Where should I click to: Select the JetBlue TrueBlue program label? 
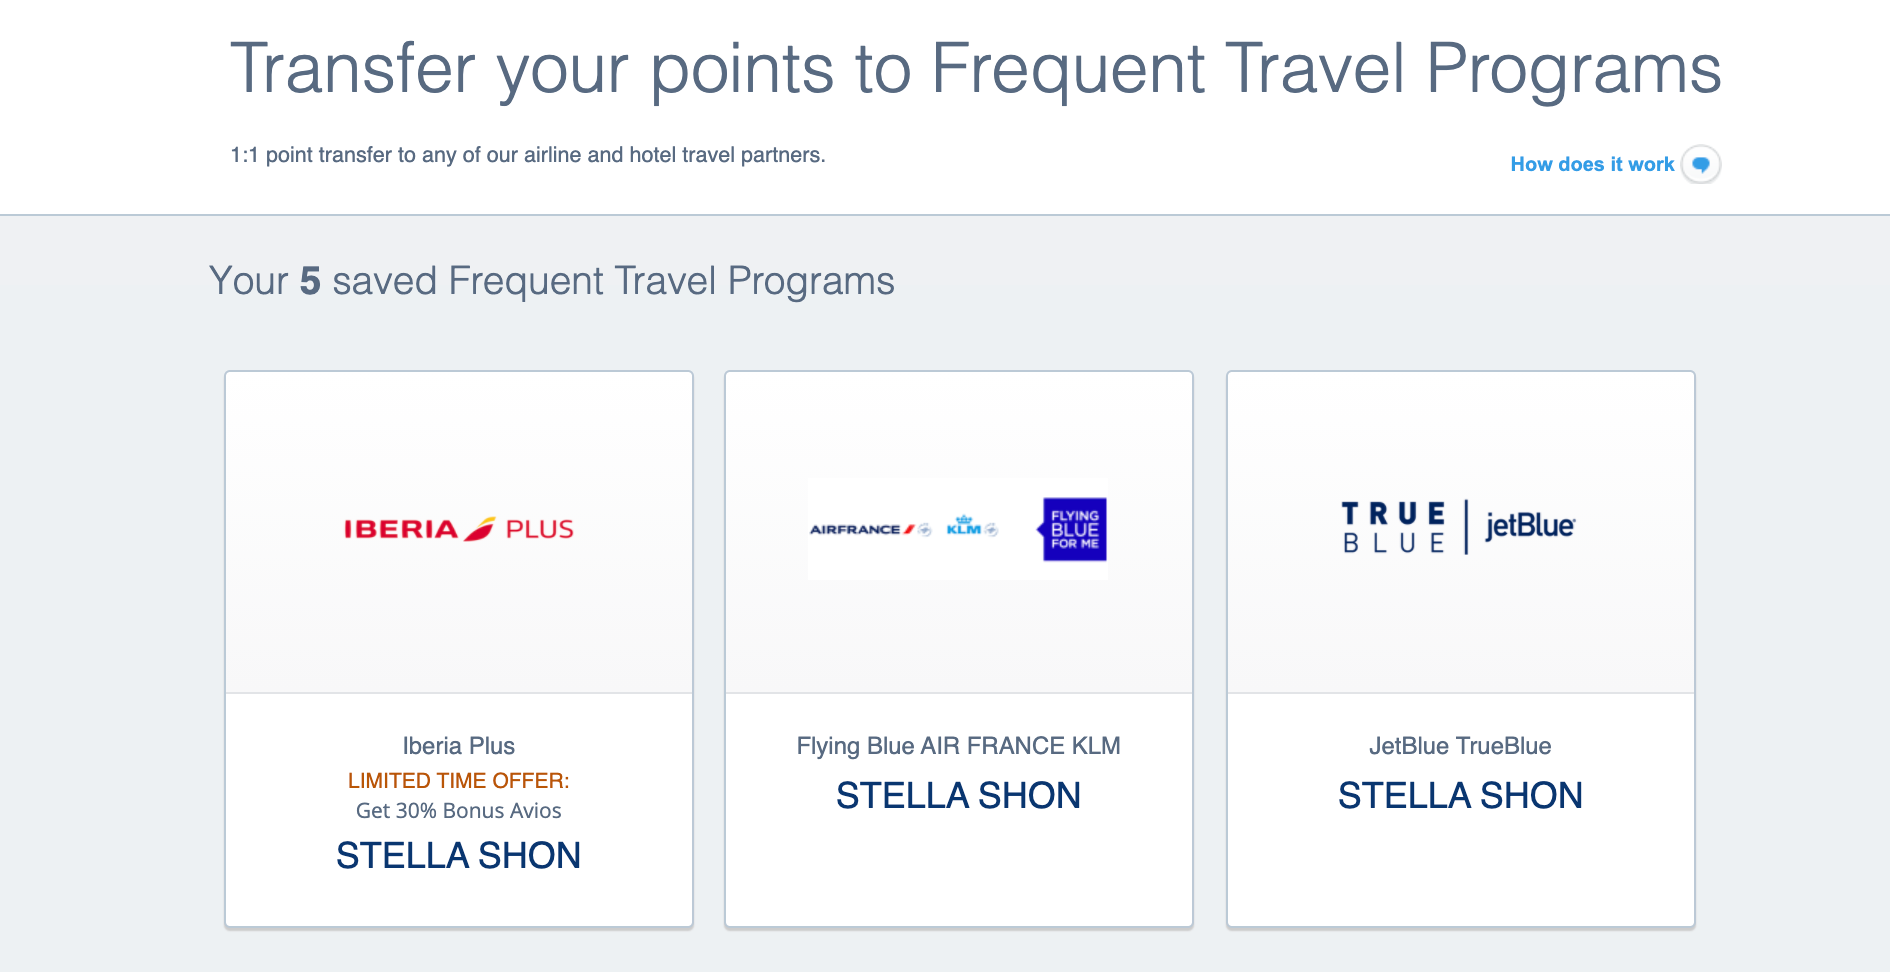pyautogui.click(x=1459, y=746)
